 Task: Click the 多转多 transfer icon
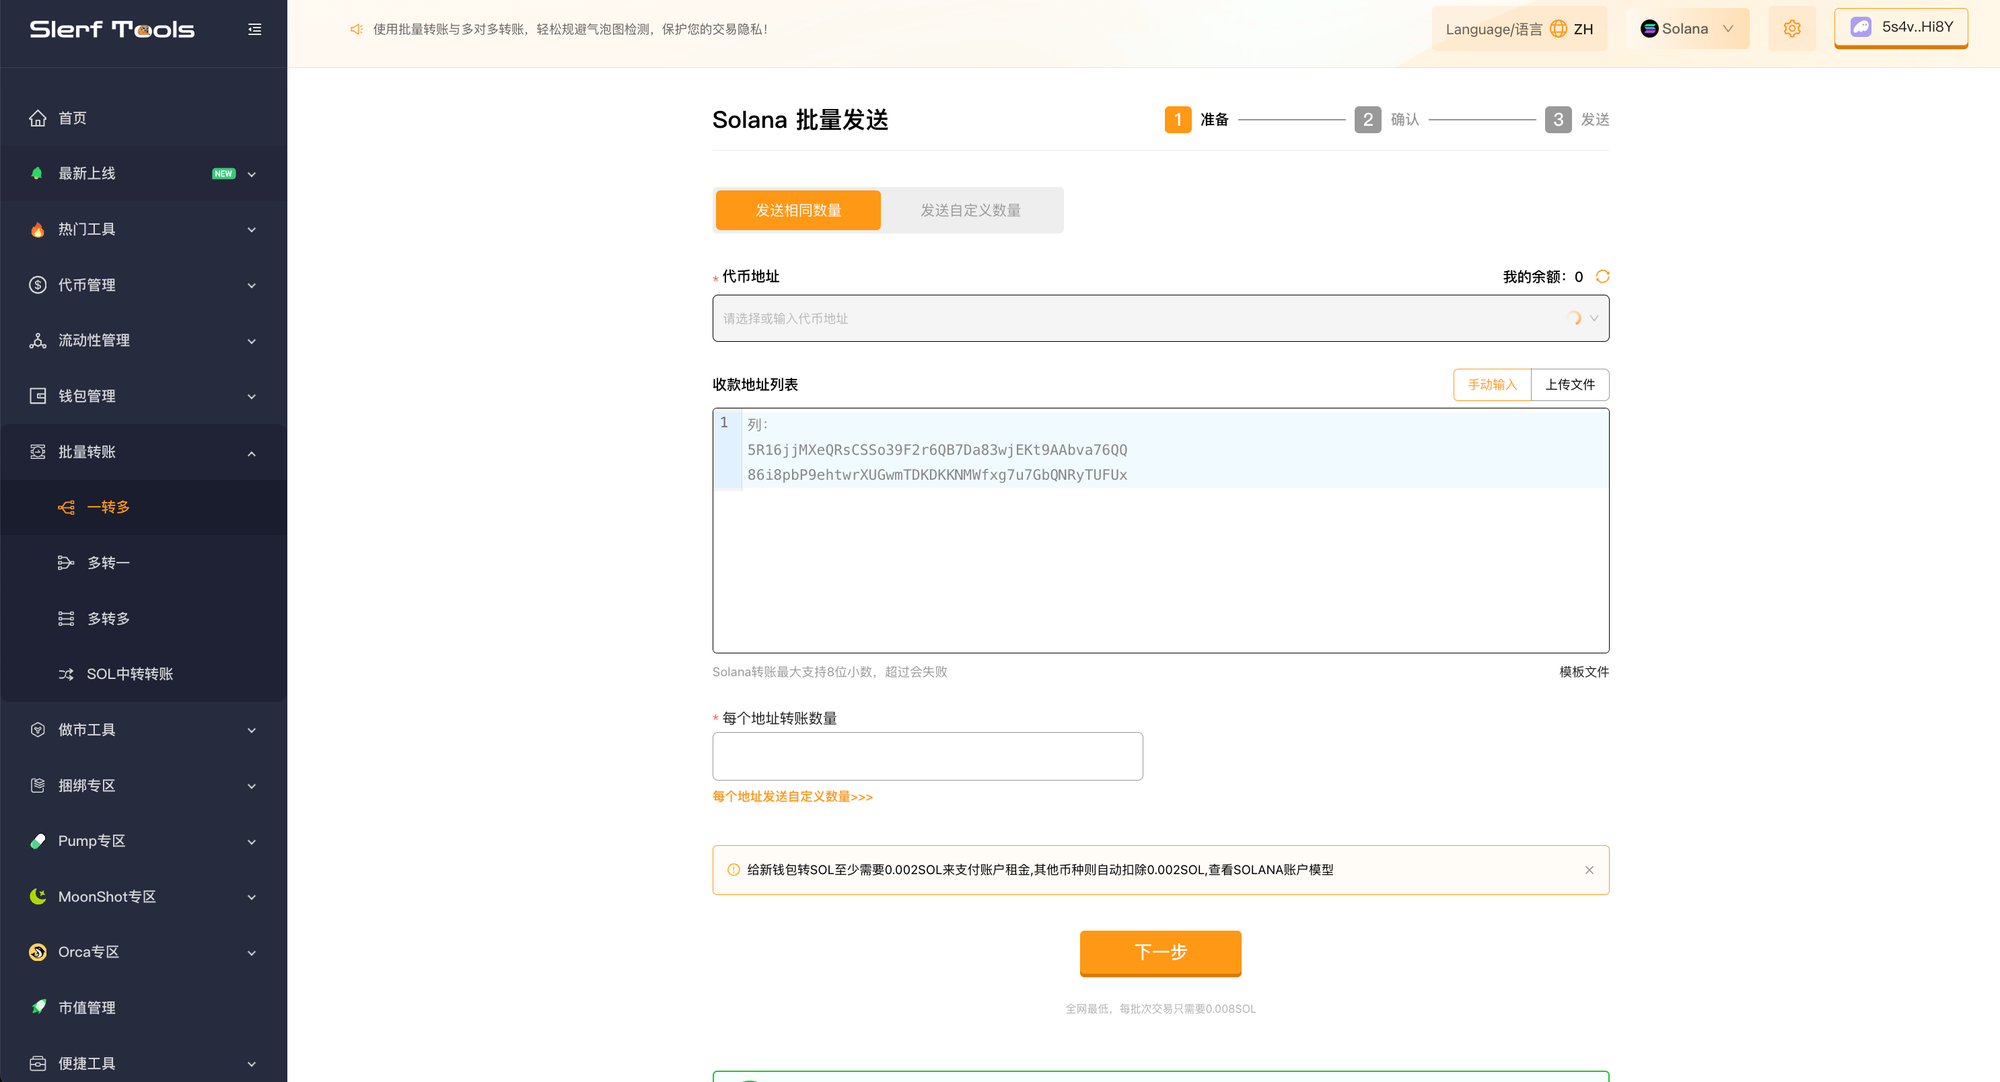(66, 619)
